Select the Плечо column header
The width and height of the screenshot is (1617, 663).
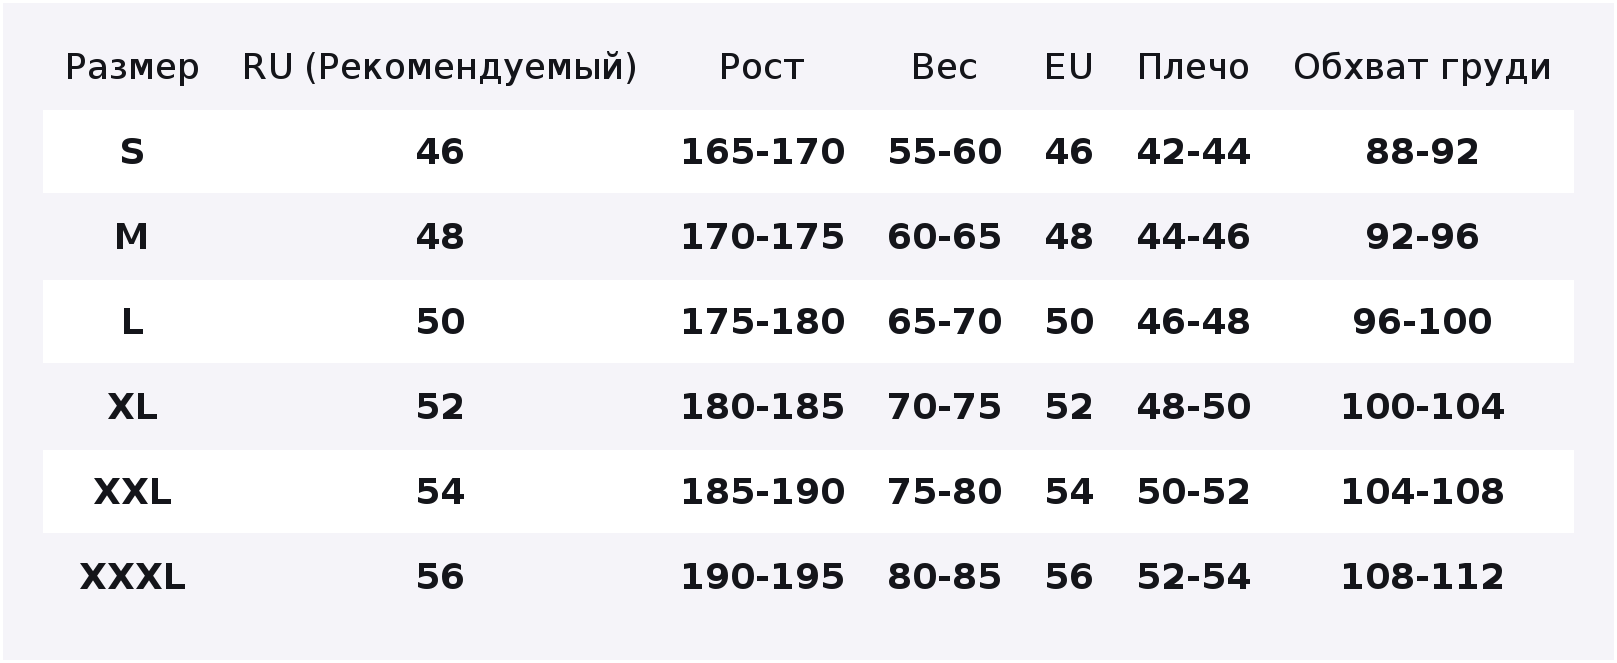[x=1193, y=67]
